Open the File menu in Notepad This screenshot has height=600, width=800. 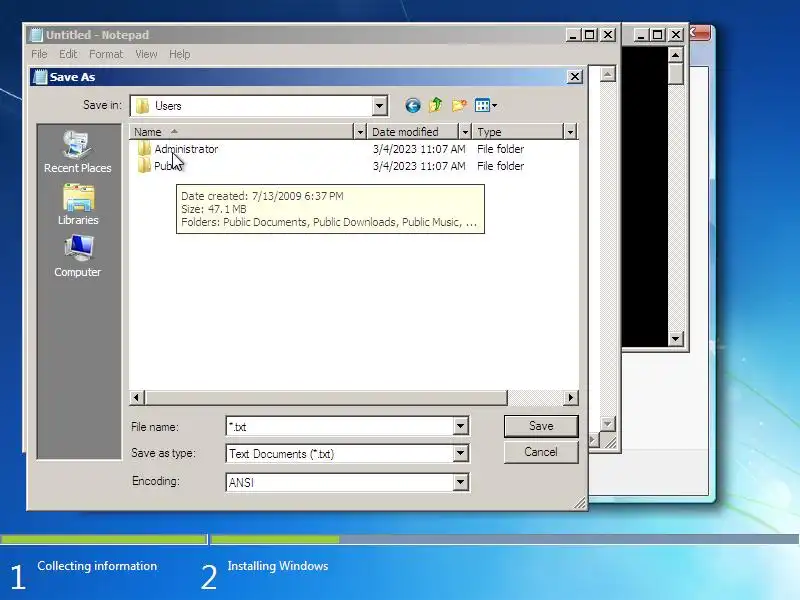coord(39,54)
